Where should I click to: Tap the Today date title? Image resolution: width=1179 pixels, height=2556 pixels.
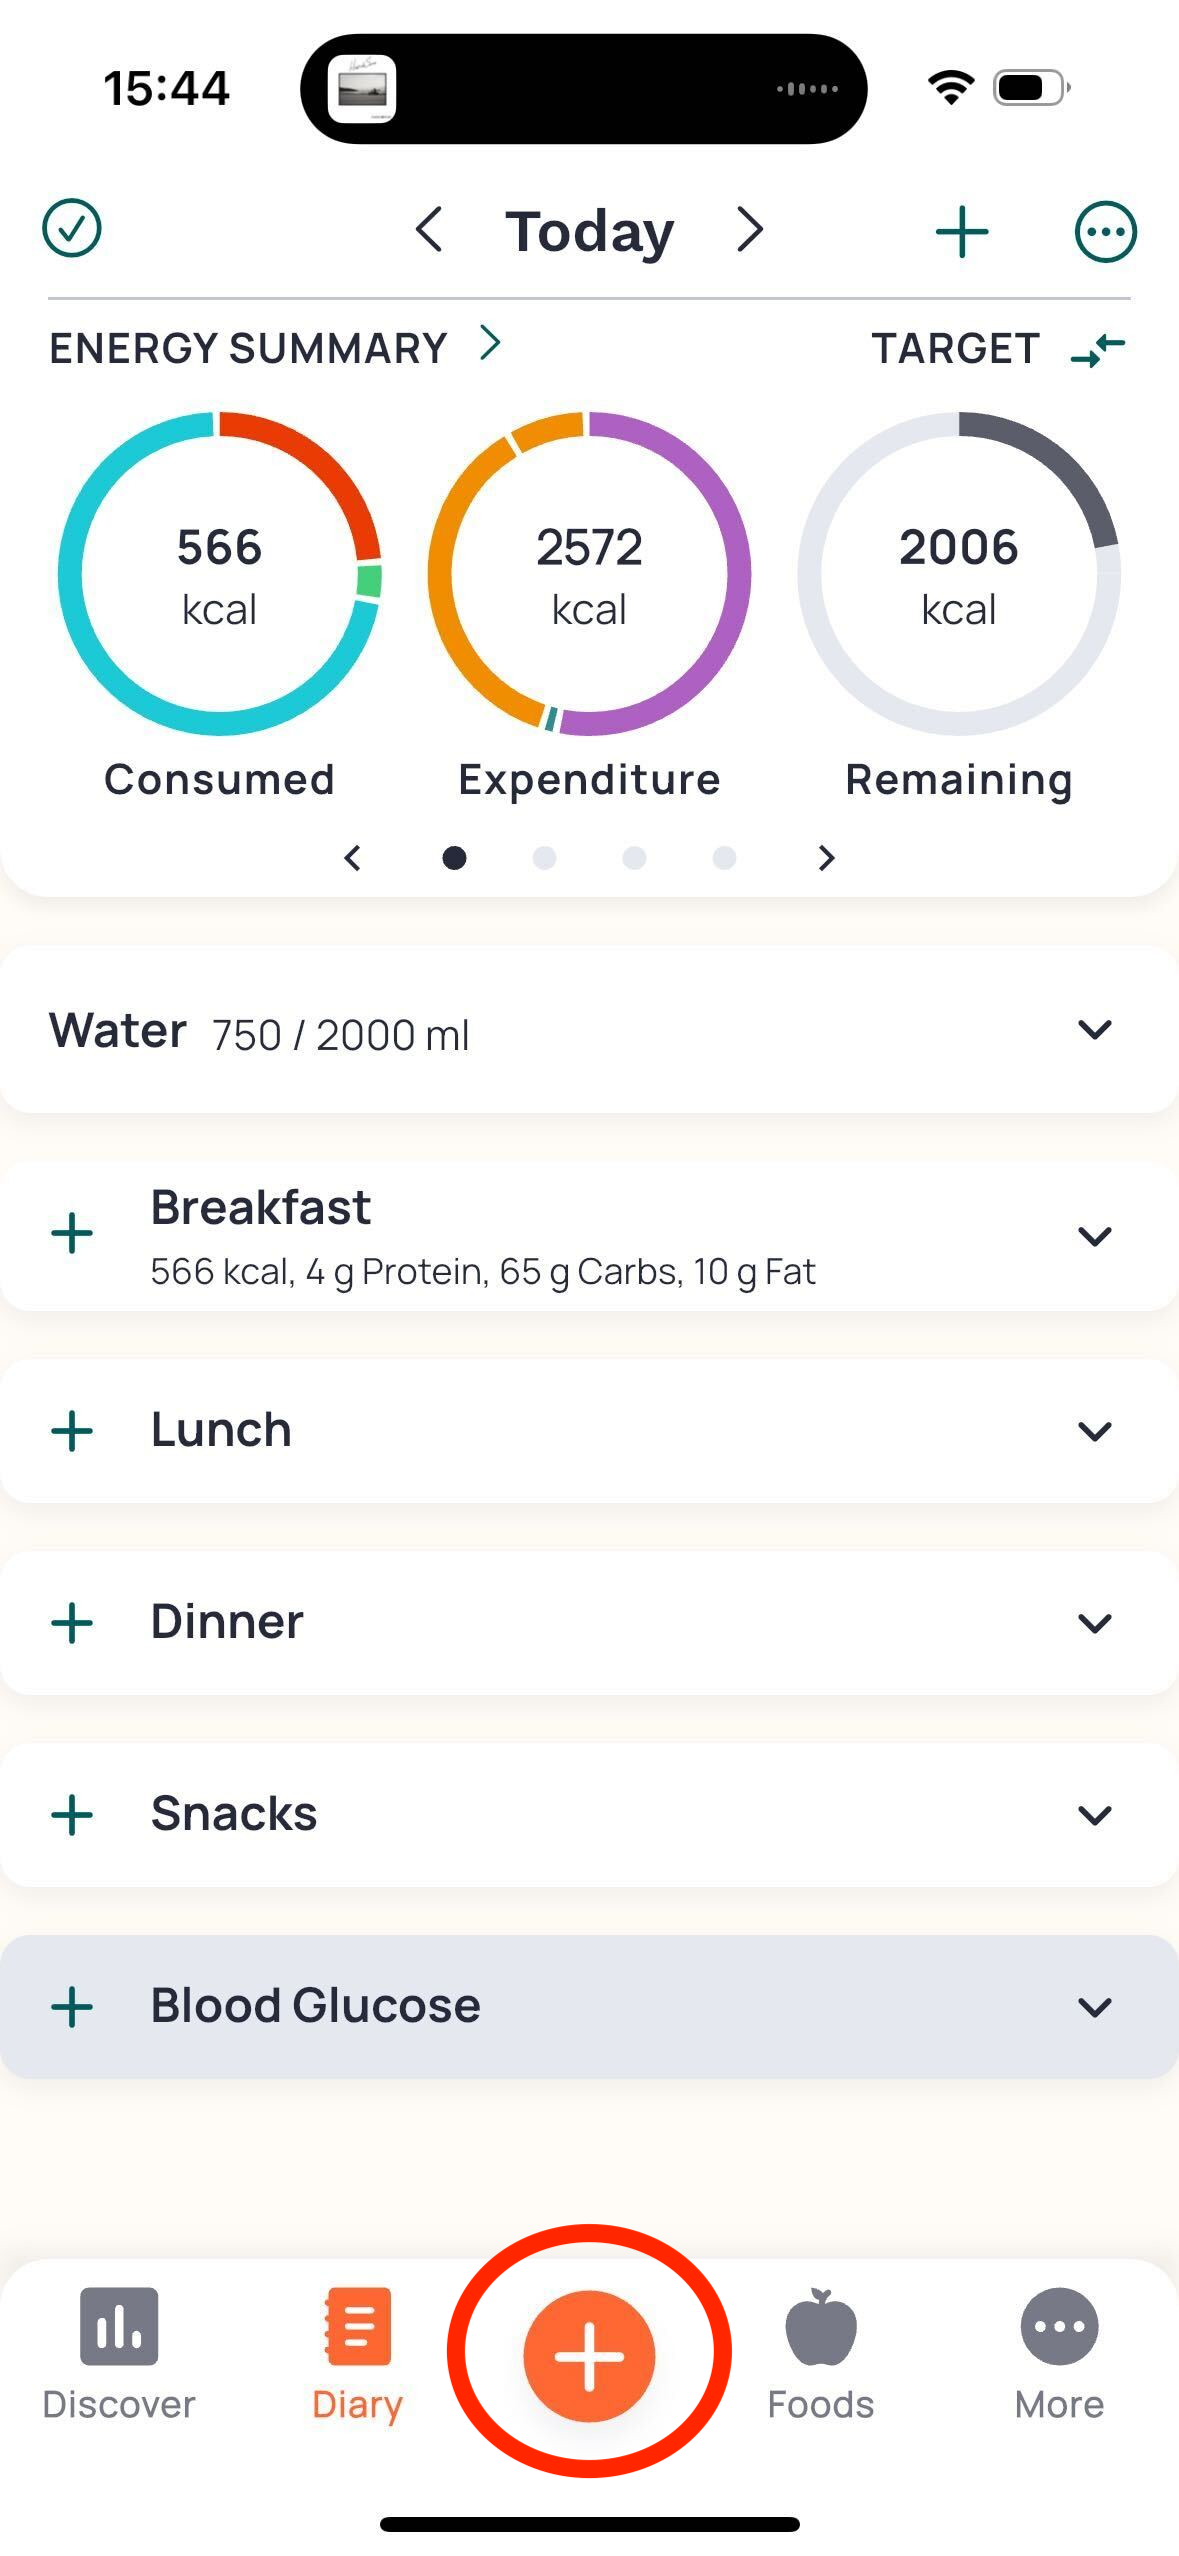pyautogui.click(x=589, y=232)
